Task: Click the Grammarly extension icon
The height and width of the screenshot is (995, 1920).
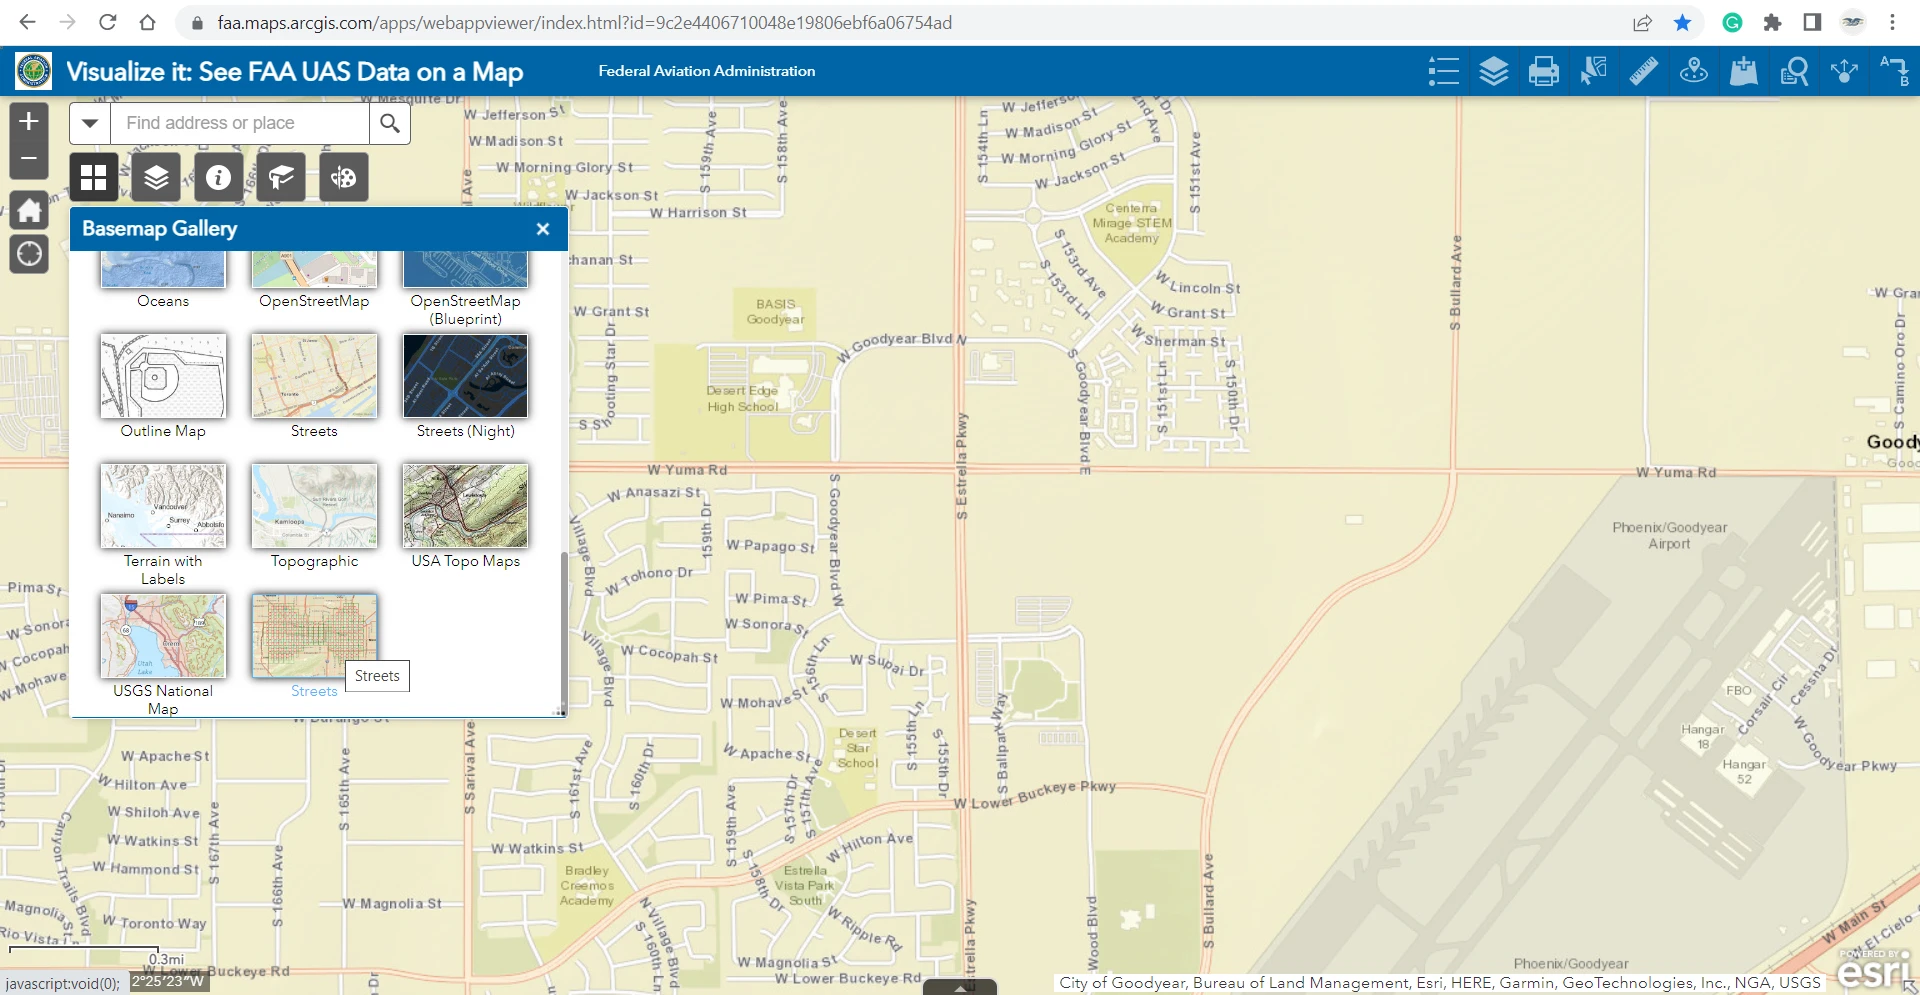Action: coord(1732,22)
